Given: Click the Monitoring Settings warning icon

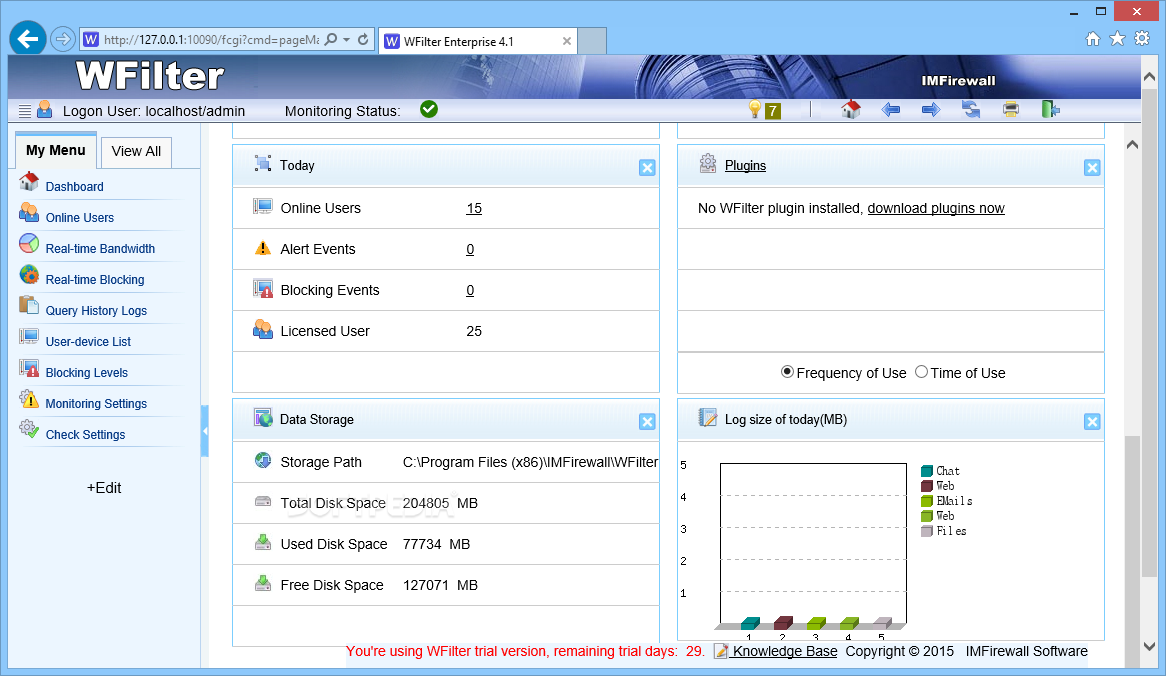Looking at the screenshot, I should pyautogui.click(x=29, y=399).
